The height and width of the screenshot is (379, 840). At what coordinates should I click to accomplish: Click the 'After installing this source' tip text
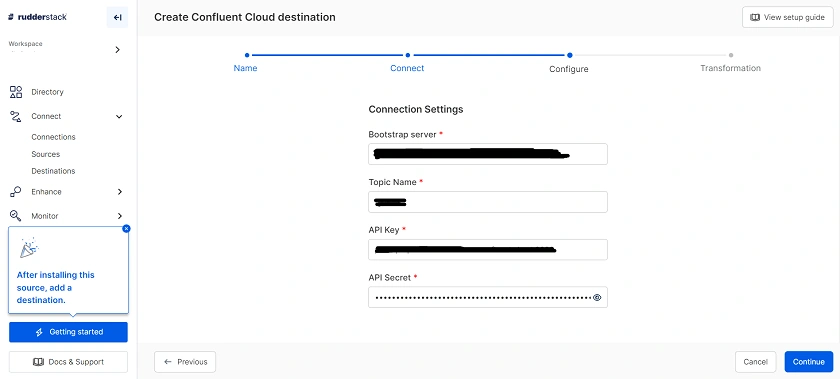pos(56,287)
